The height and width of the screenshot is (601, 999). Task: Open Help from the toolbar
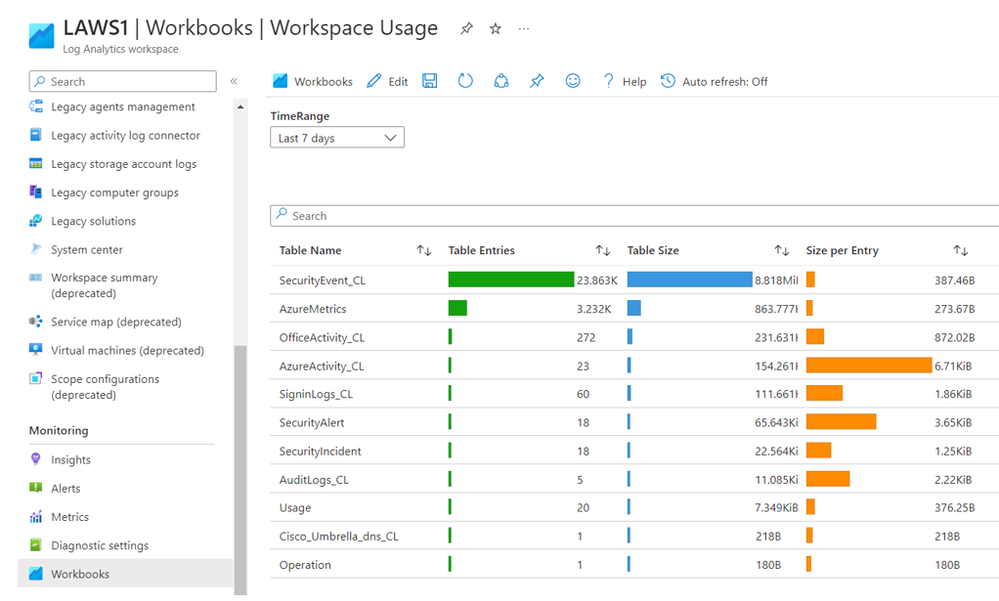[624, 81]
